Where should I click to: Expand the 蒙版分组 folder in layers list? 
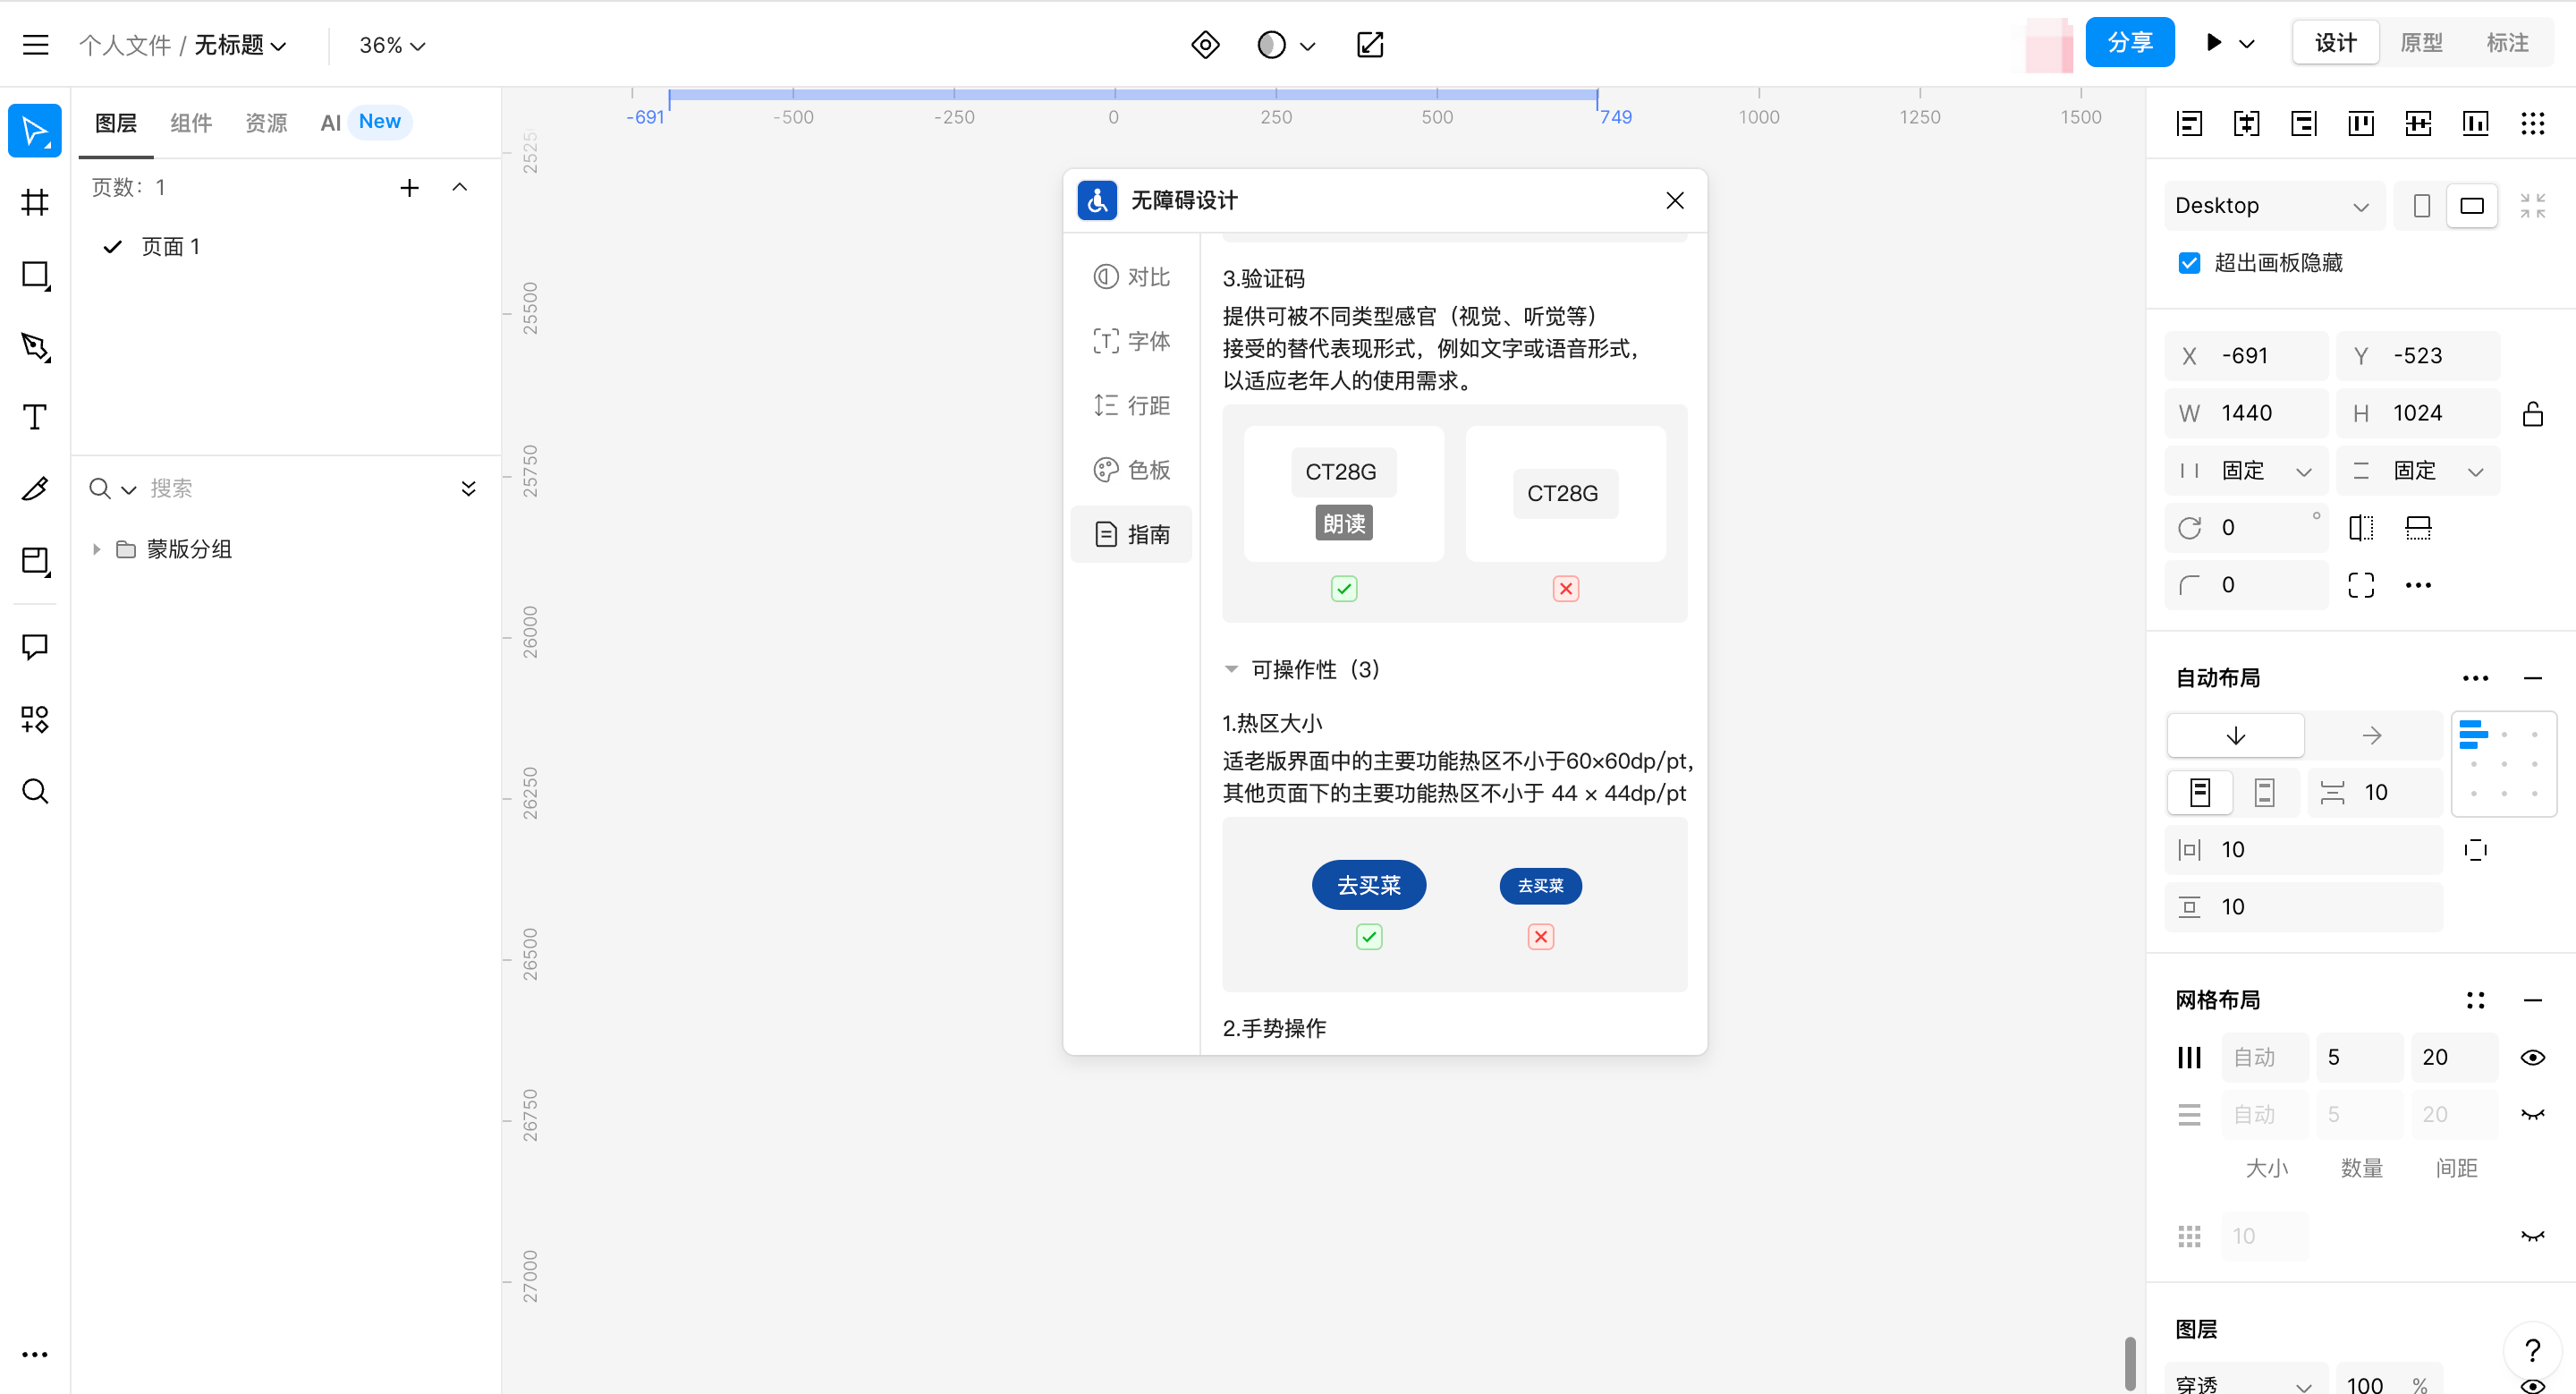click(x=96, y=549)
